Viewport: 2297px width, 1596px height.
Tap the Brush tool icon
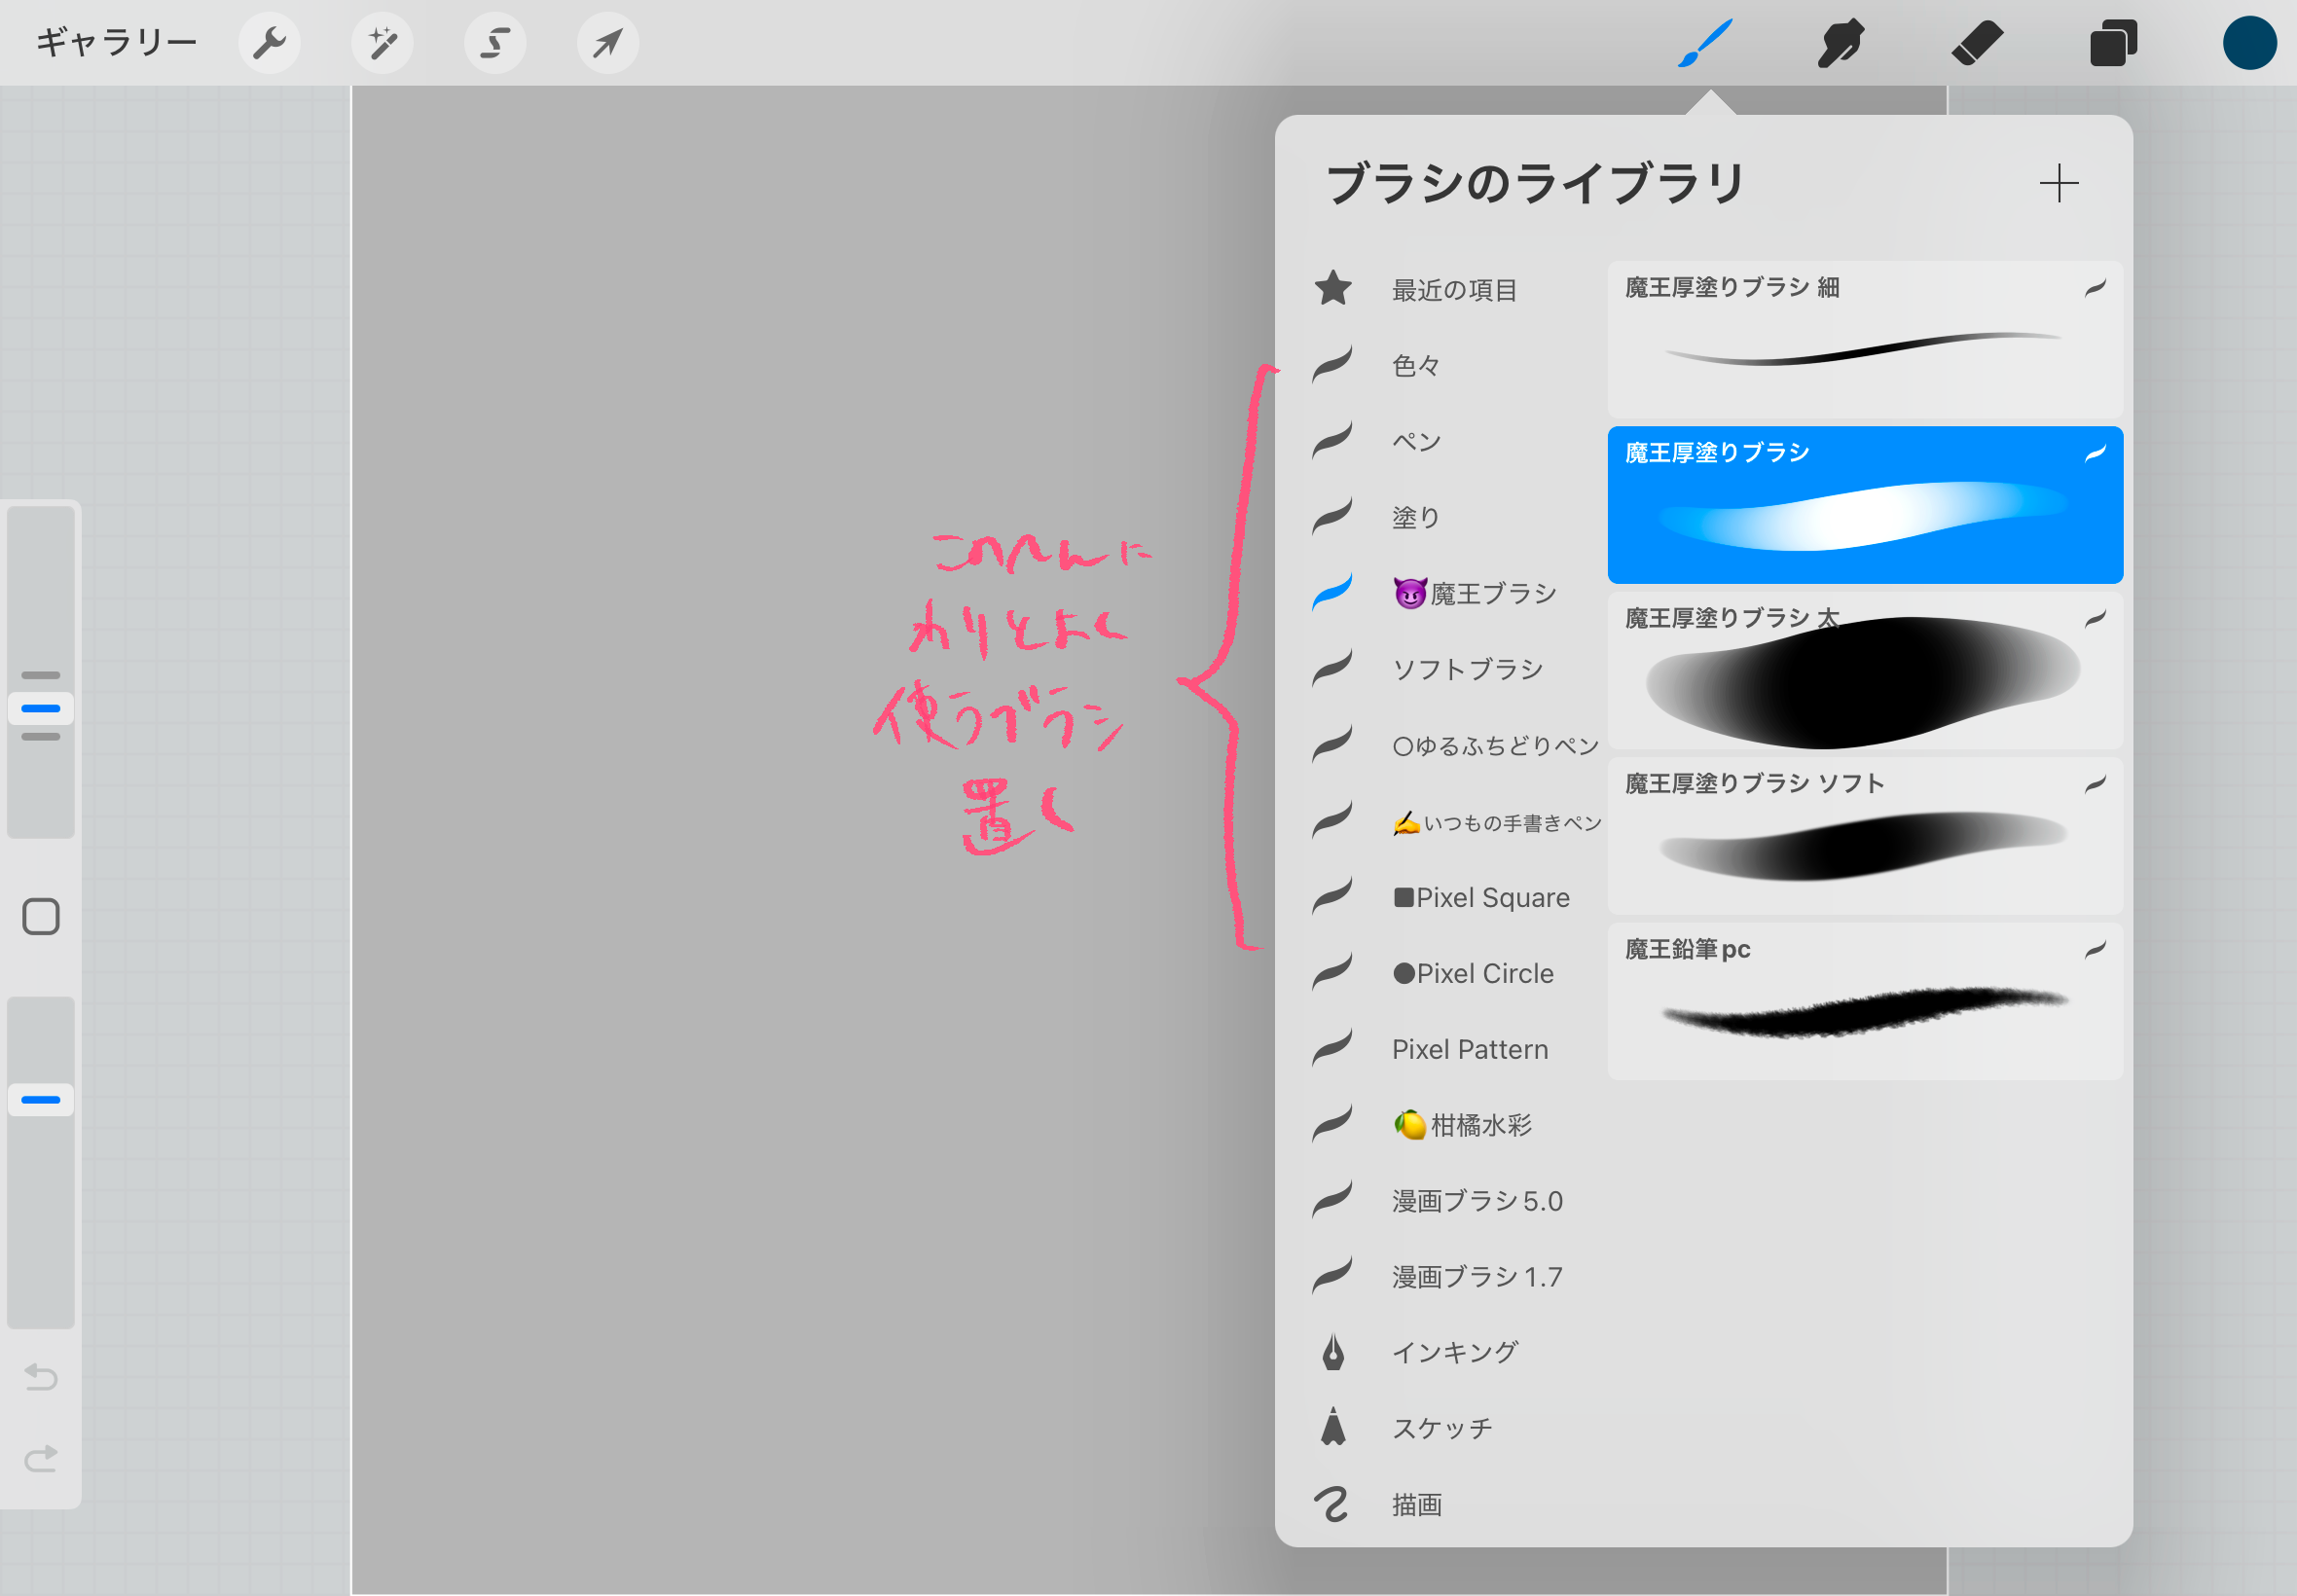coord(1705,43)
